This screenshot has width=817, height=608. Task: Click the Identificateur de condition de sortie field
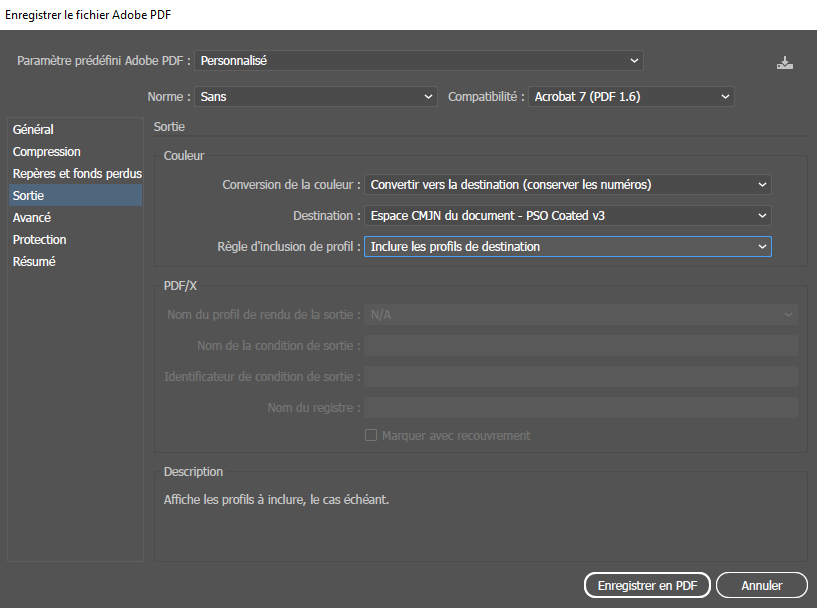pyautogui.click(x=580, y=377)
